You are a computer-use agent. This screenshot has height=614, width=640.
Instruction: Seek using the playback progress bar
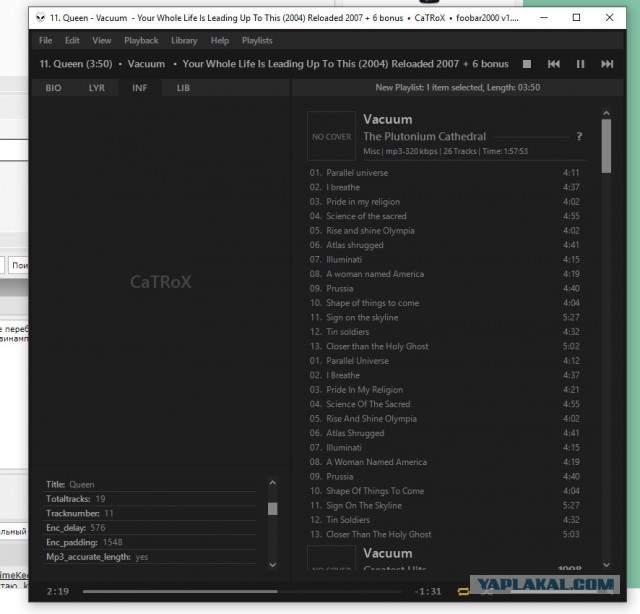point(242,591)
